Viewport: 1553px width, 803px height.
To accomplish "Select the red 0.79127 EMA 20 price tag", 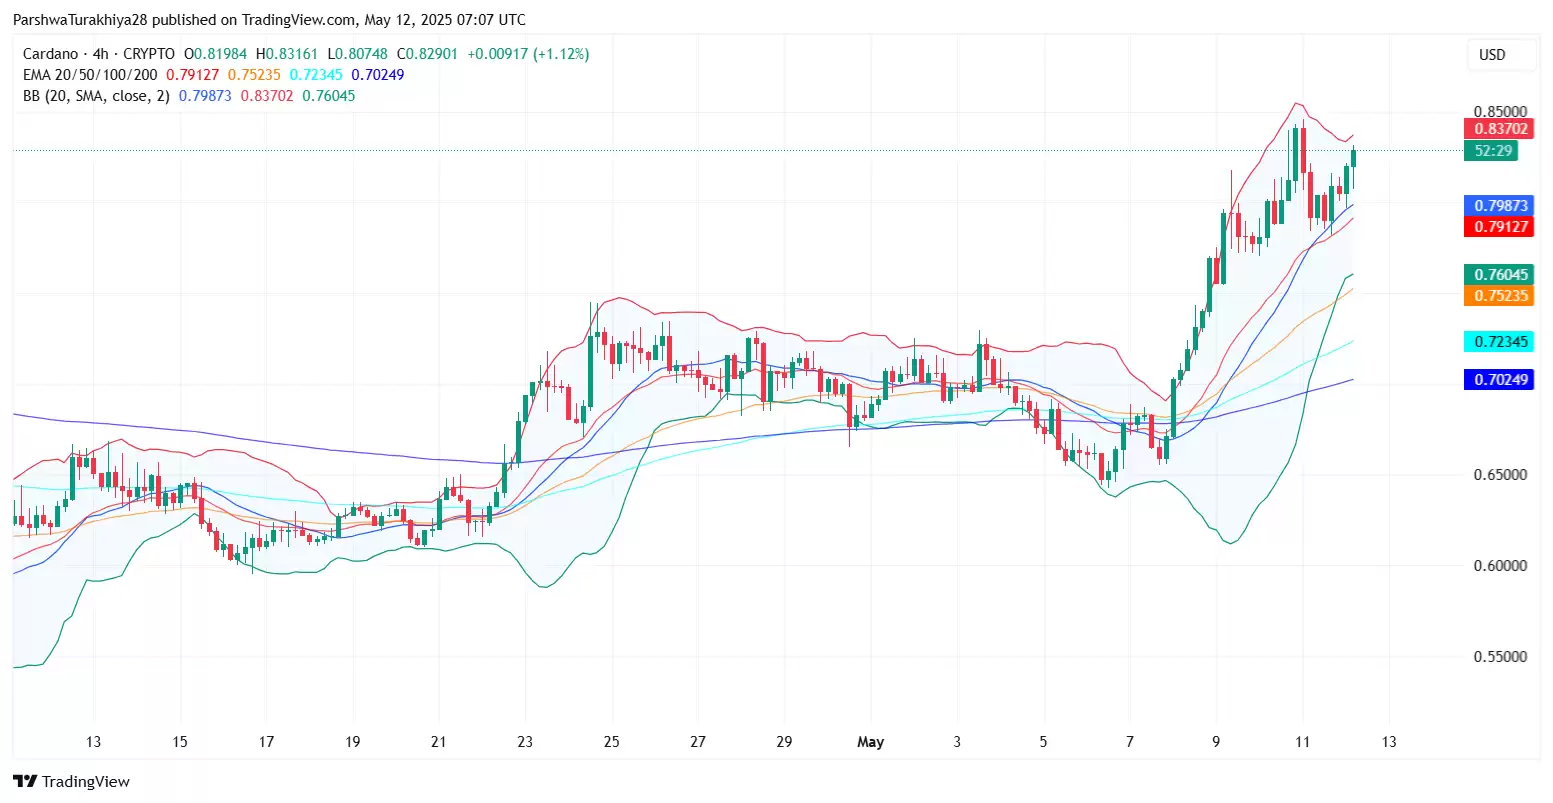I will click(x=1499, y=227).
